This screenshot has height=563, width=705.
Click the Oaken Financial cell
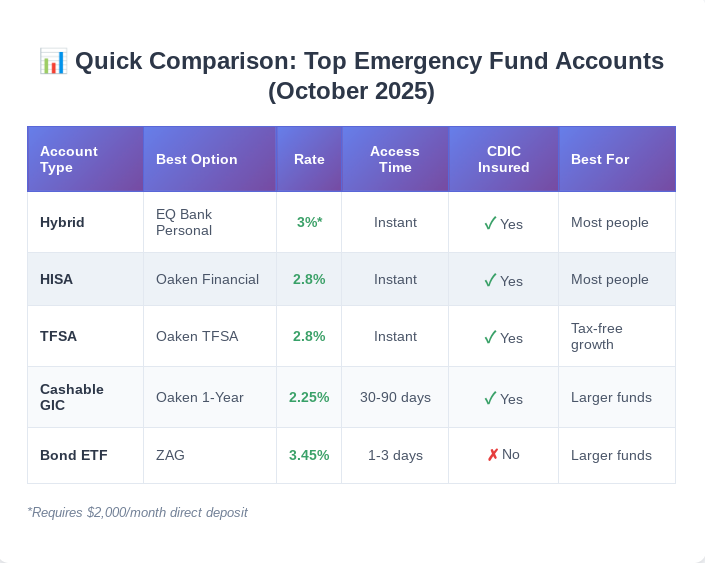pyautogui.click(x=207, y=279)
